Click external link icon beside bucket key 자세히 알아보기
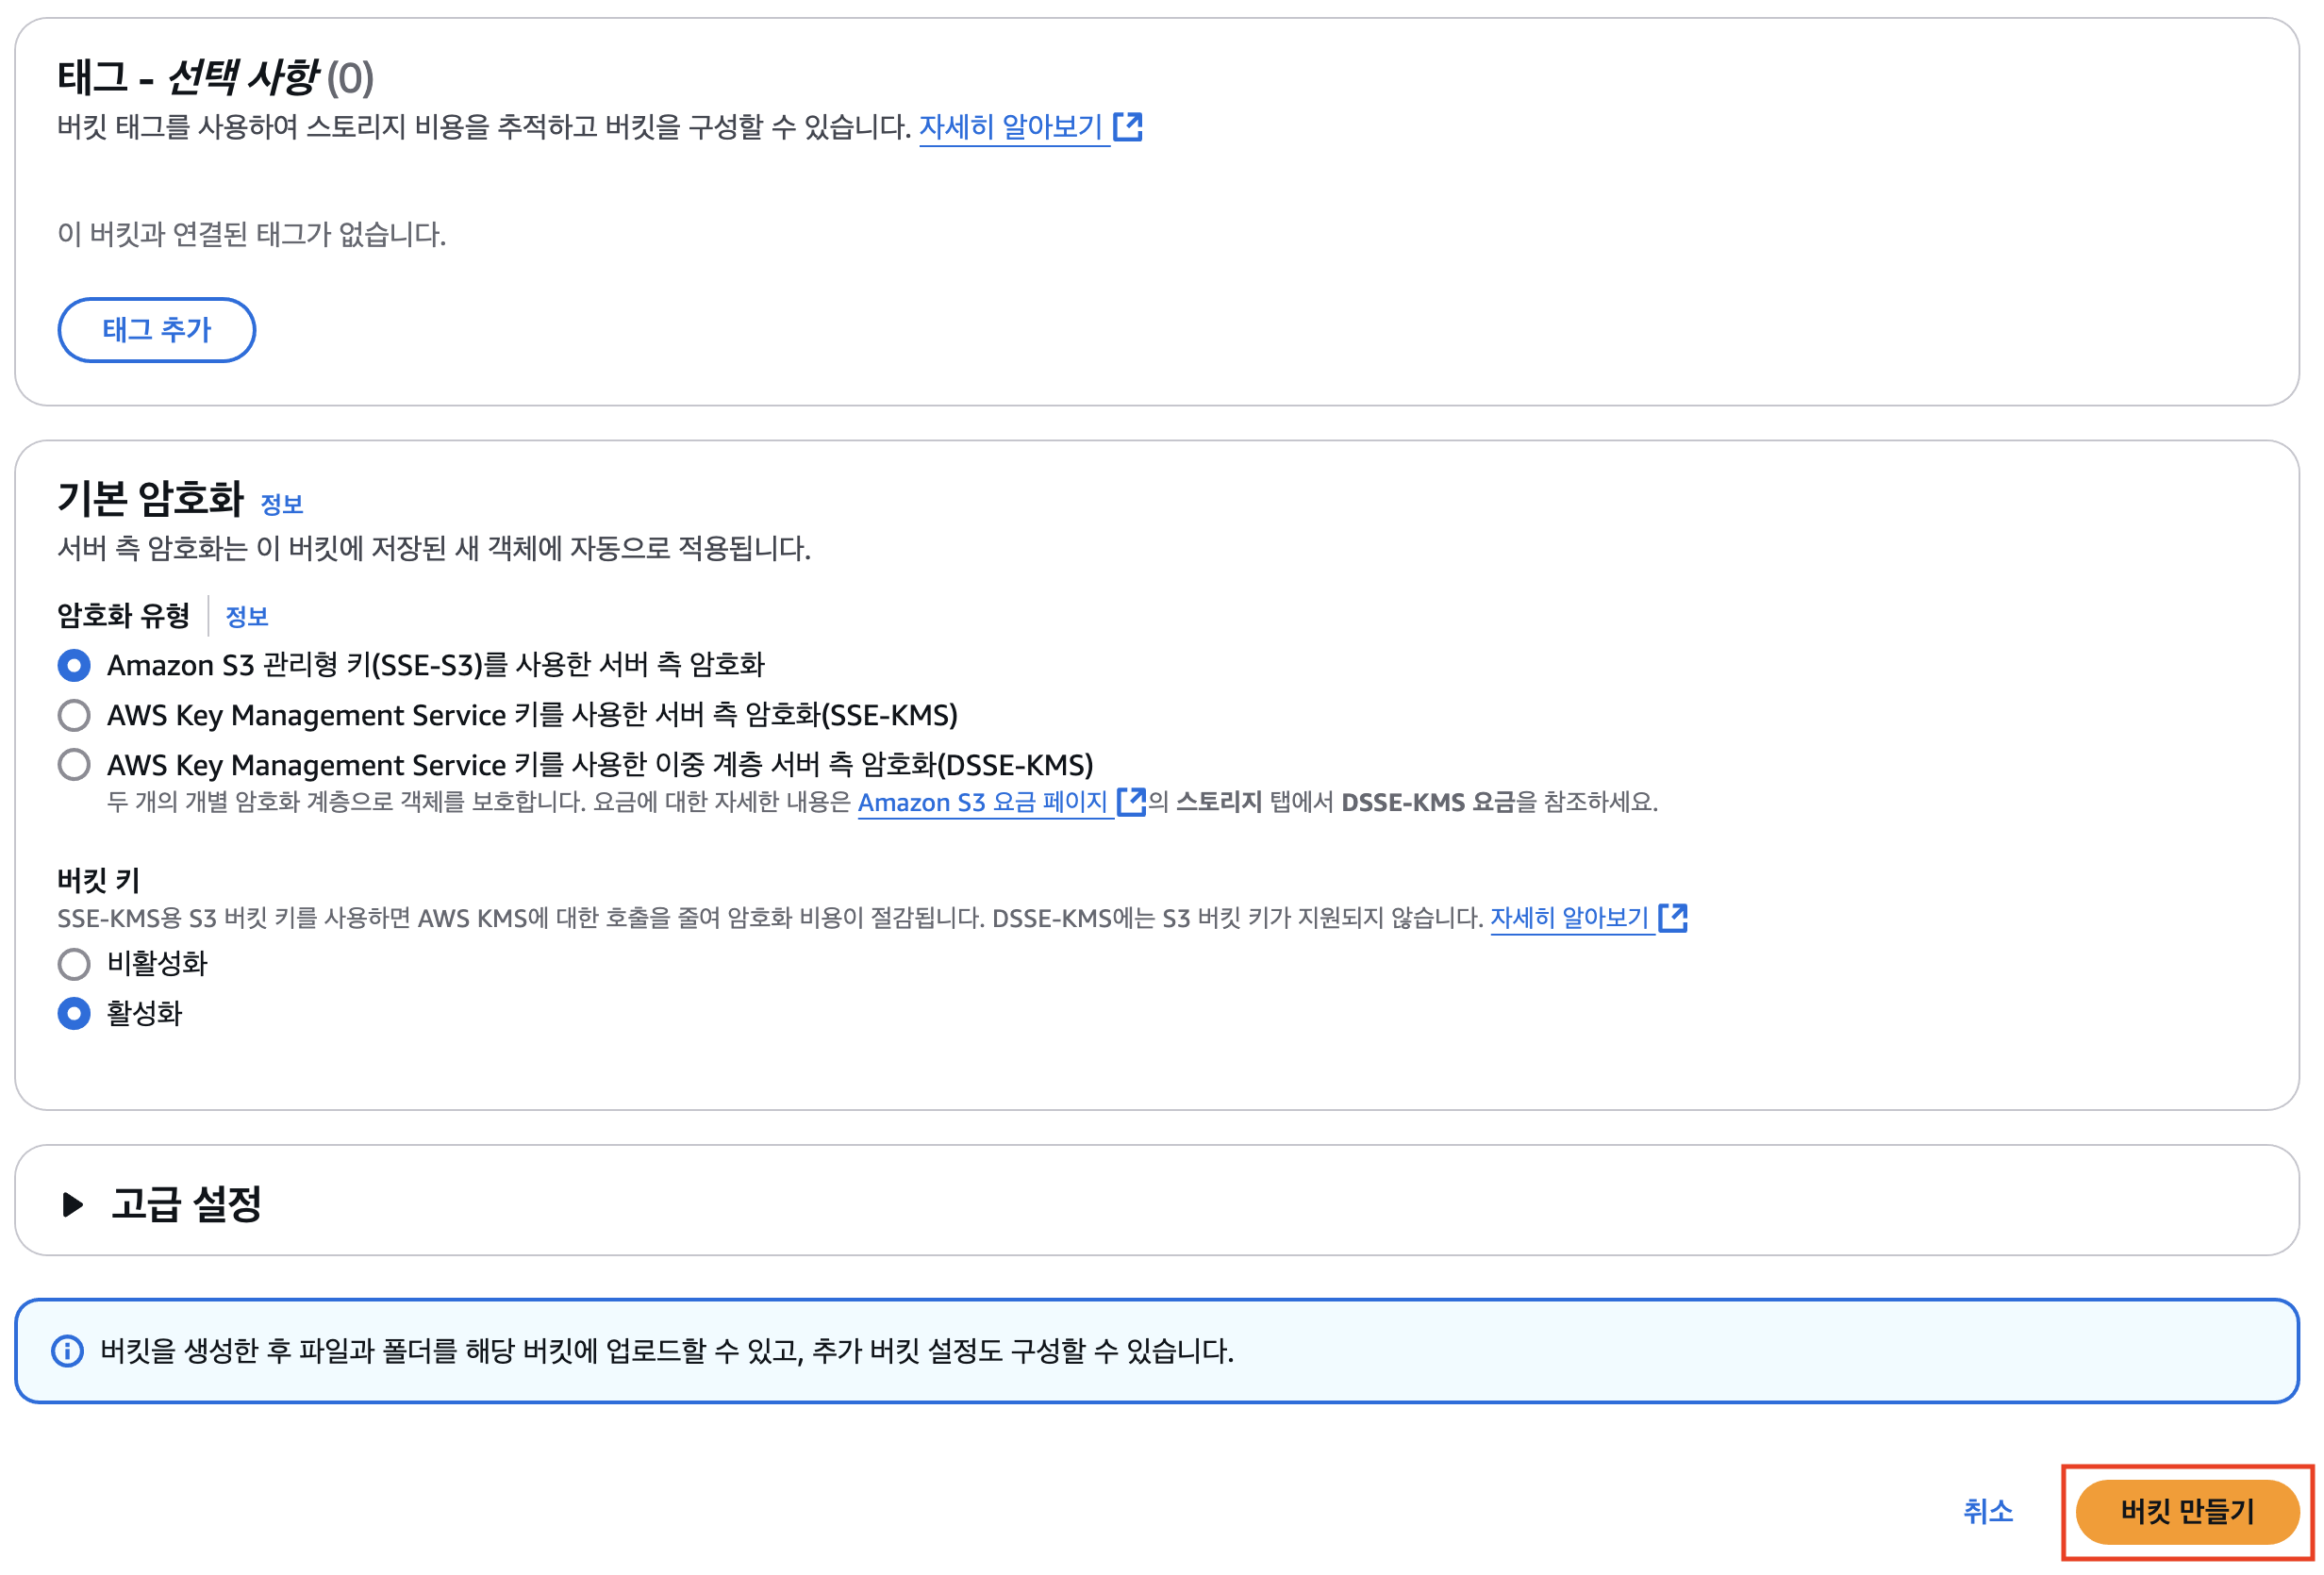 point(1672,918)
